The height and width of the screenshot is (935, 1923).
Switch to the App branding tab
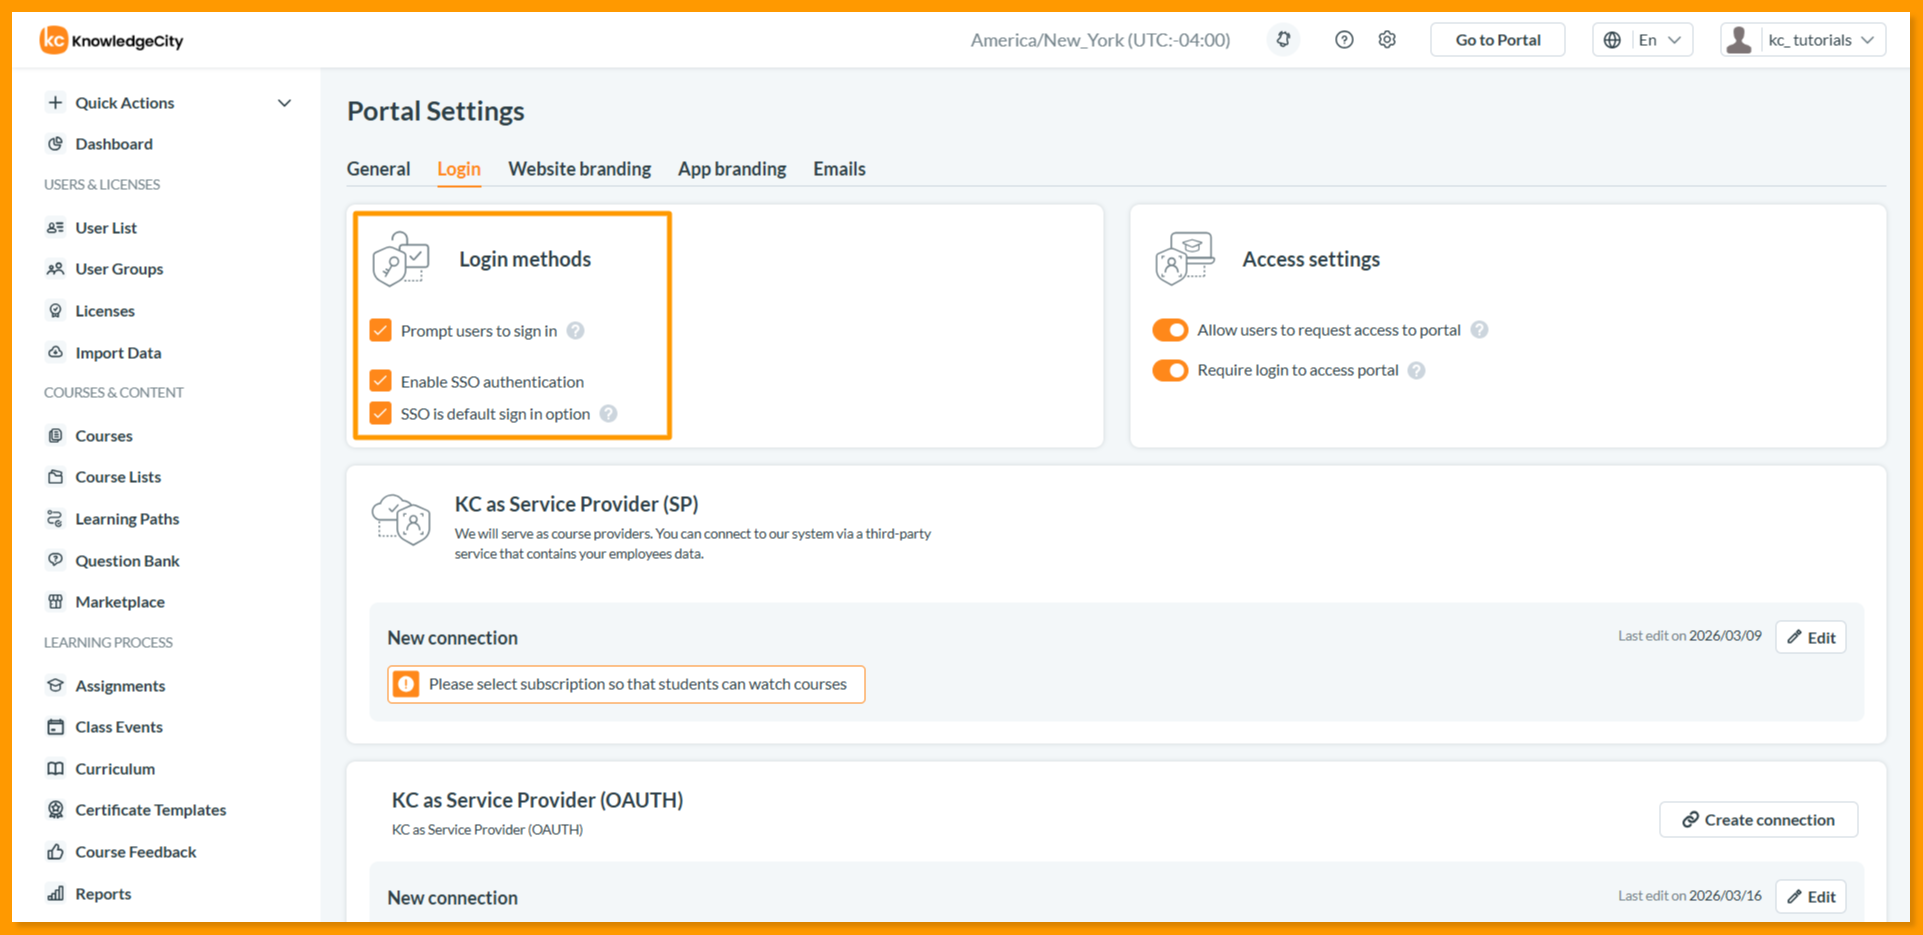click(x=732, y=169)
